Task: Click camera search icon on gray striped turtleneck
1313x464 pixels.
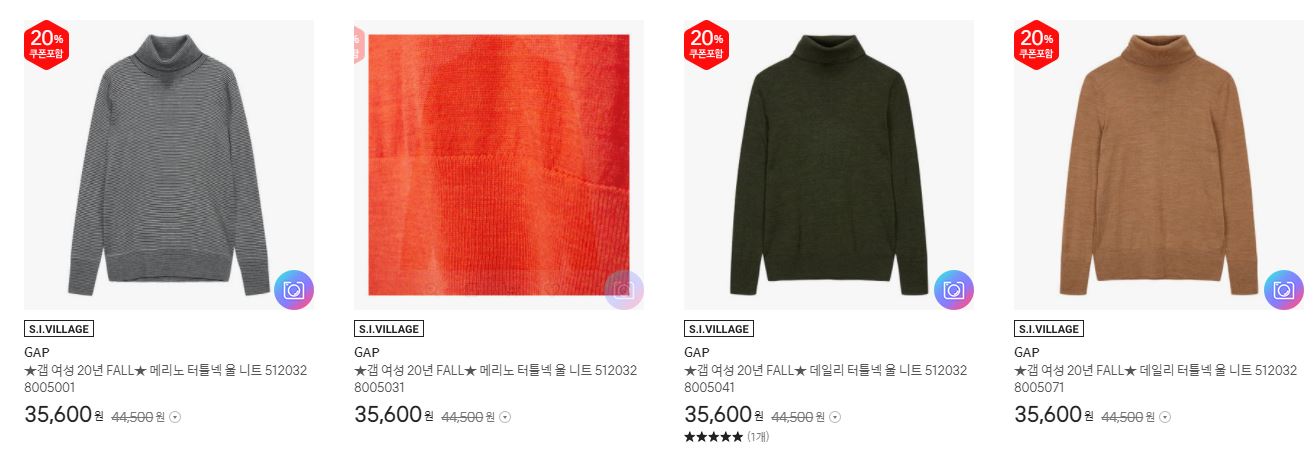Action: click(294, 290)
